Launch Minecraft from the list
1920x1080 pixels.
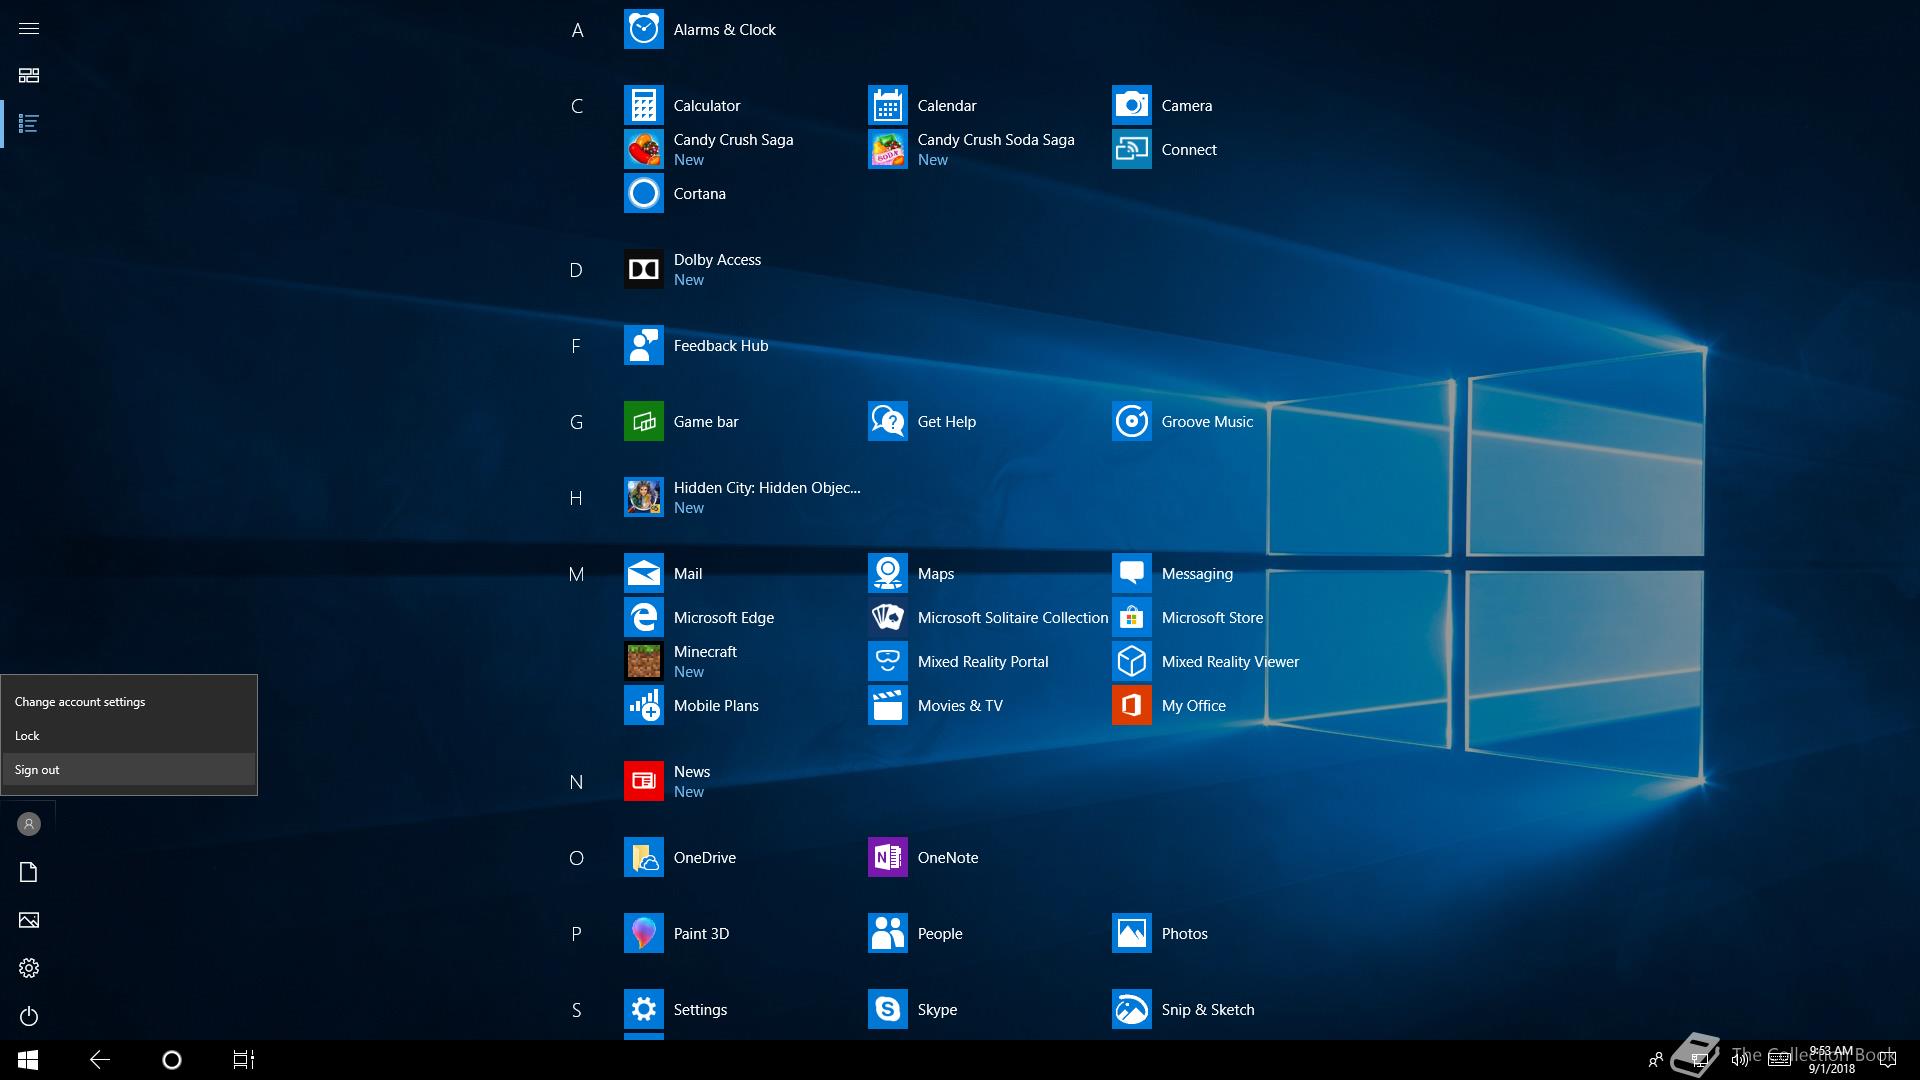643,662
